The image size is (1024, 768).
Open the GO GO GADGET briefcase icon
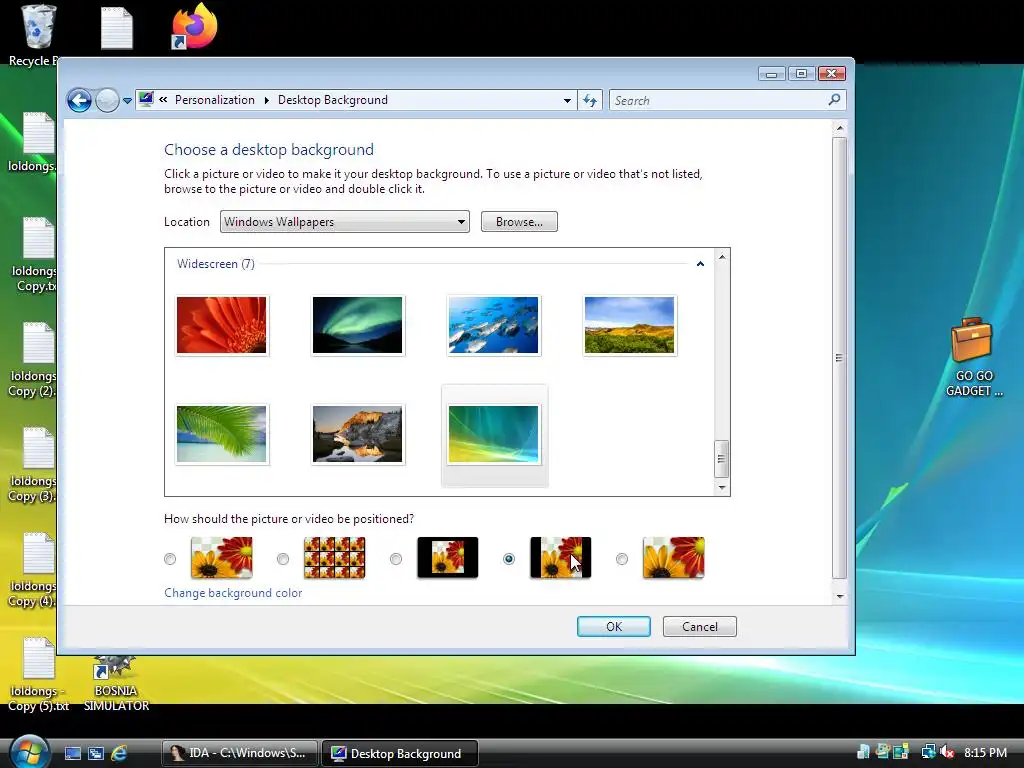point(972,340)
